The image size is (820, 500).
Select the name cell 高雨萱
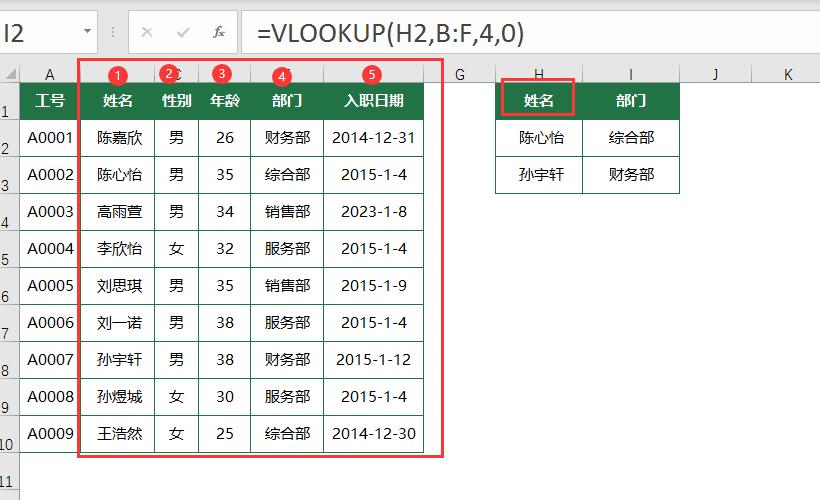click(x=118, y=212)
